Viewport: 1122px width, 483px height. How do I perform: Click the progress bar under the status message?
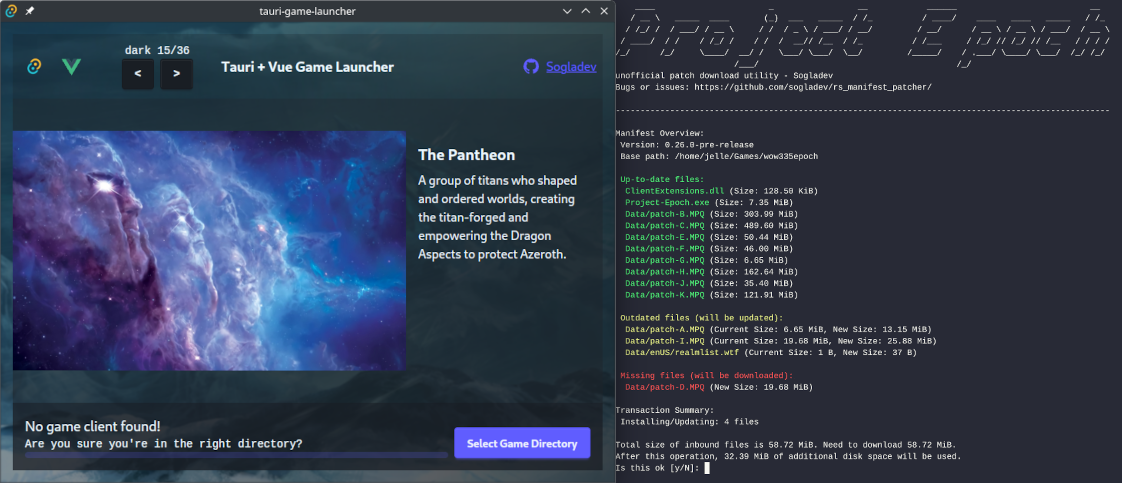pos(236,454)
